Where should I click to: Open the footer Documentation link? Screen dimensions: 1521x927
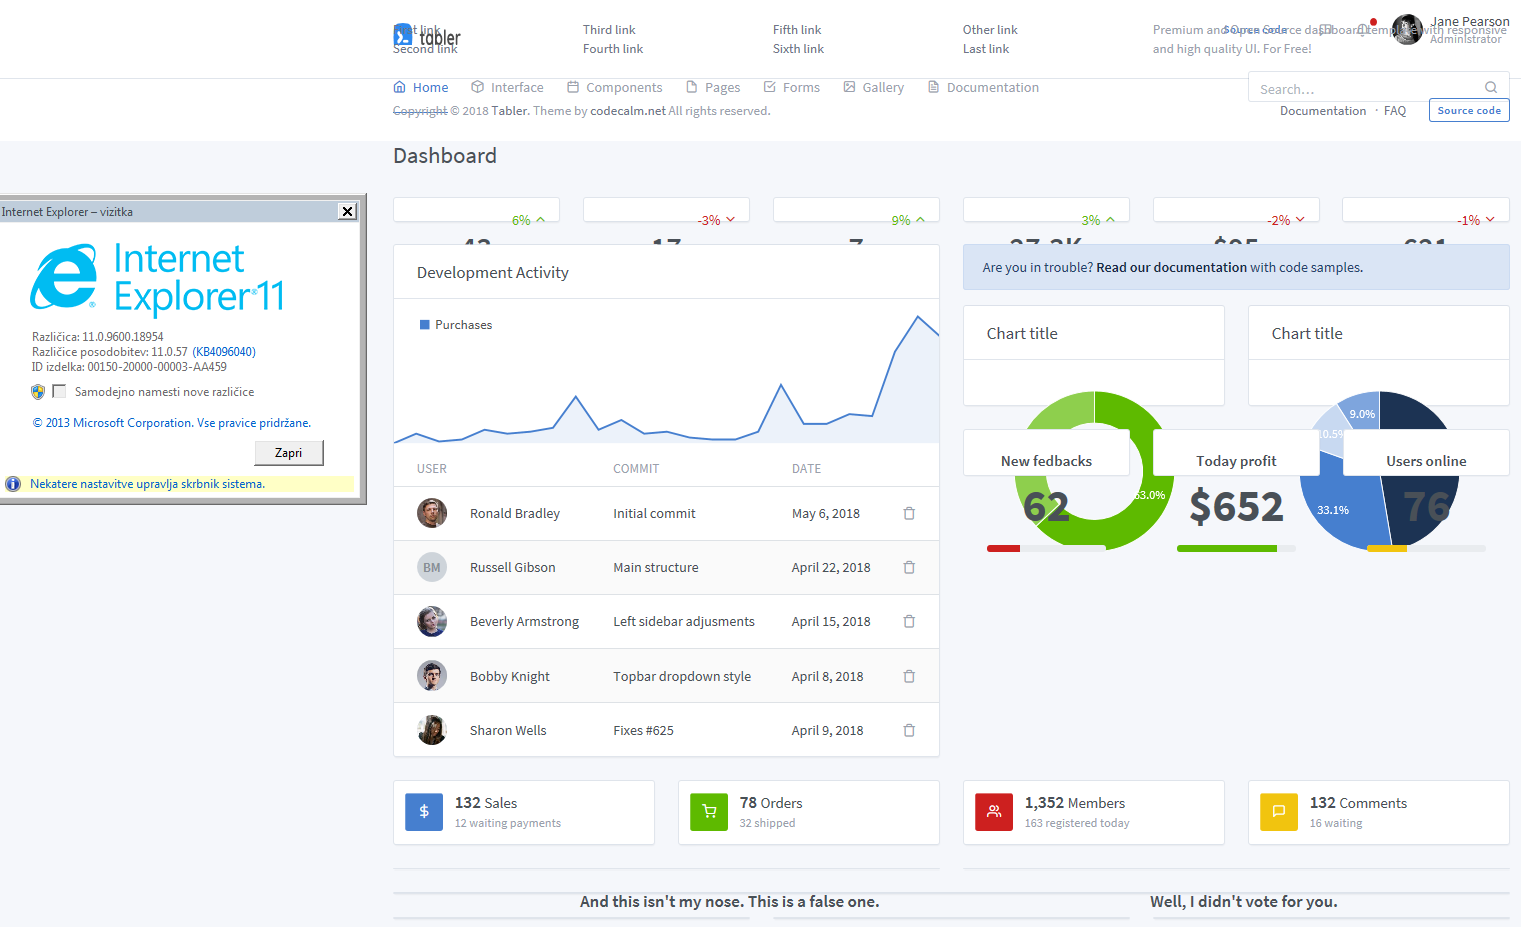coord(1323,111)
